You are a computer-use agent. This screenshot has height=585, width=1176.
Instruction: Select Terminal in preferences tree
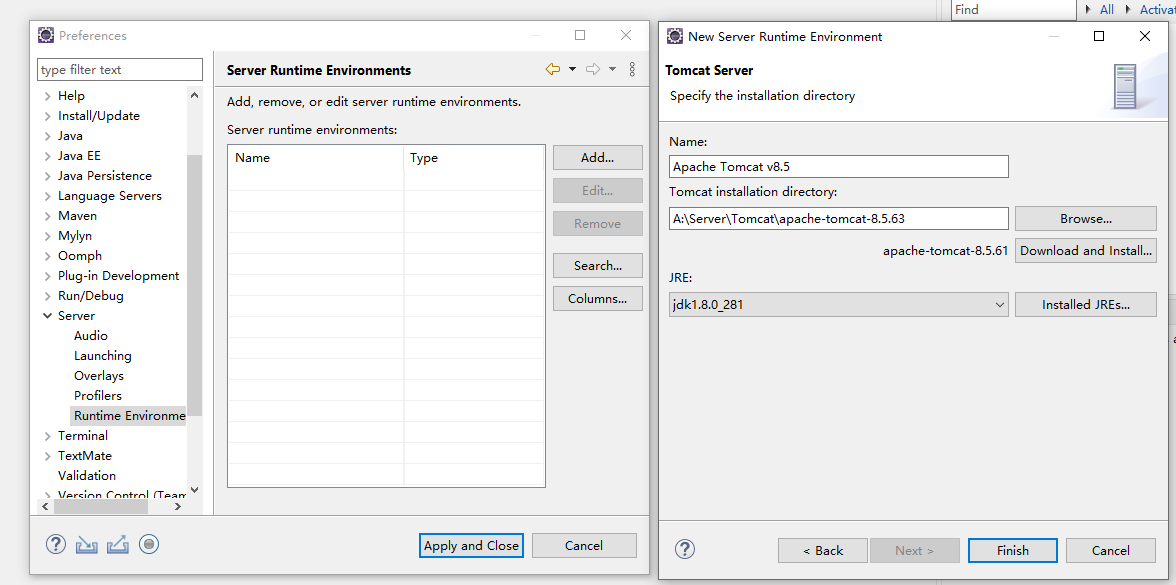(x=82, y=436)
